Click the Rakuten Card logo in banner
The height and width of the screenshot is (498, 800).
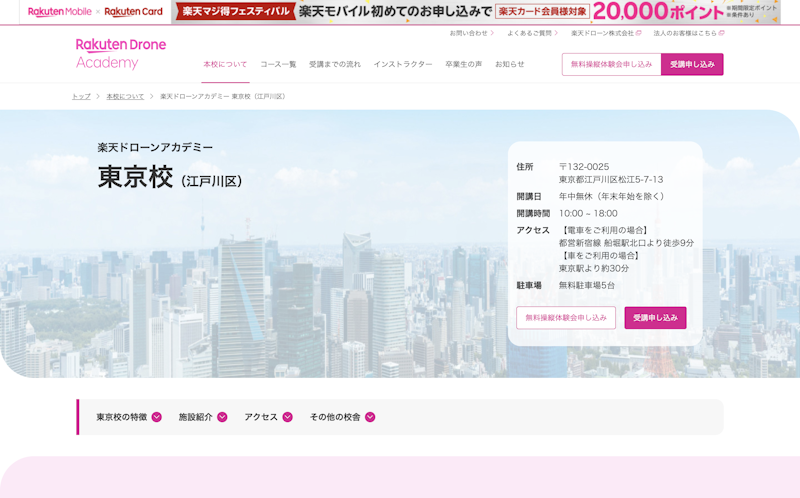click(133, 12)
